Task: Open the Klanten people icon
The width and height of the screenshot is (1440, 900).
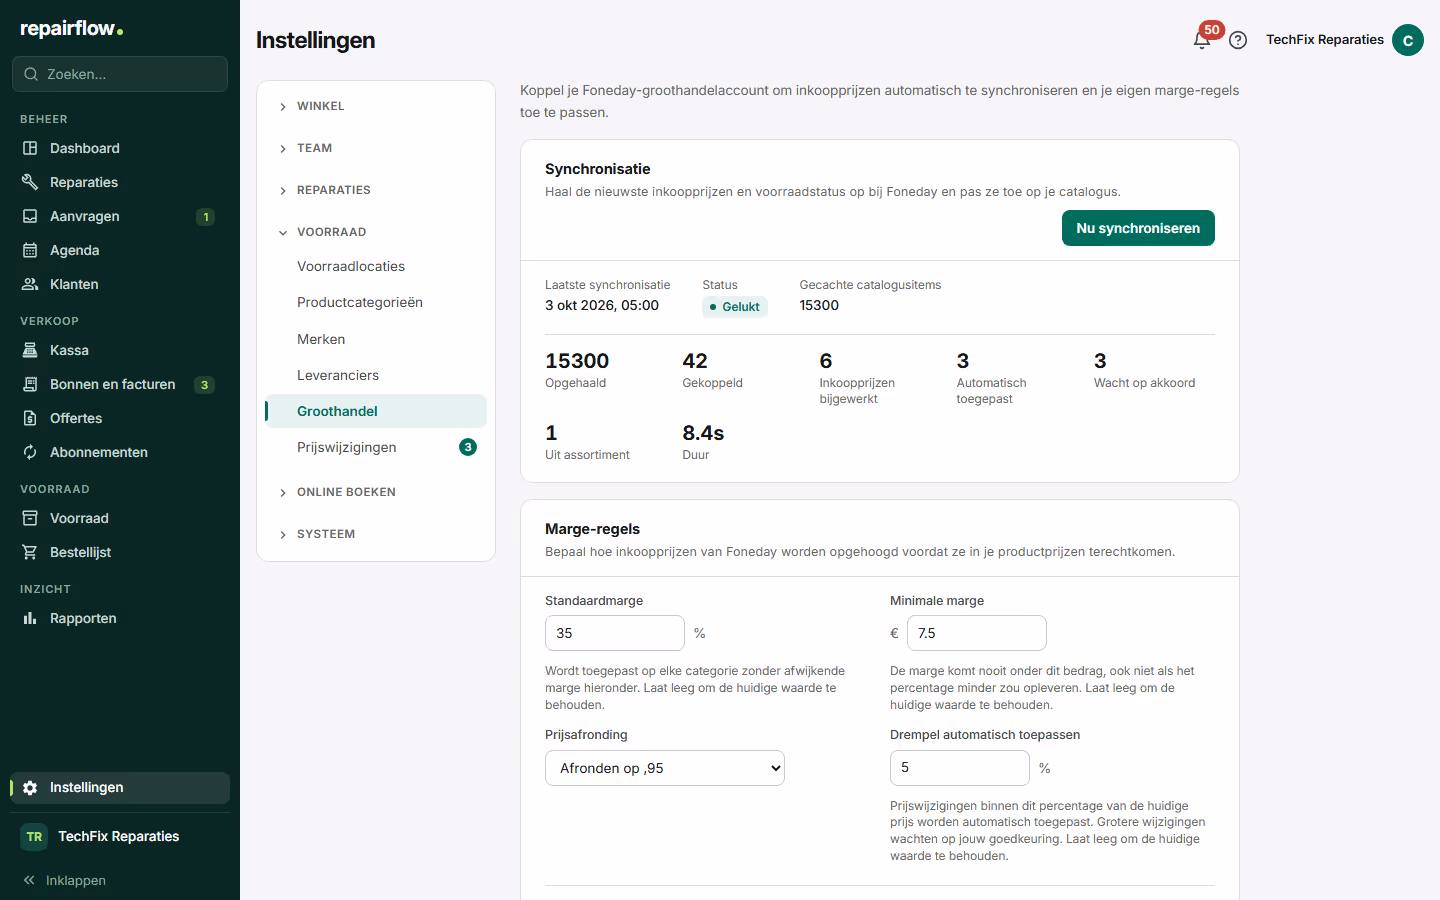Action: pyautogui.click(x=30, y=284)
